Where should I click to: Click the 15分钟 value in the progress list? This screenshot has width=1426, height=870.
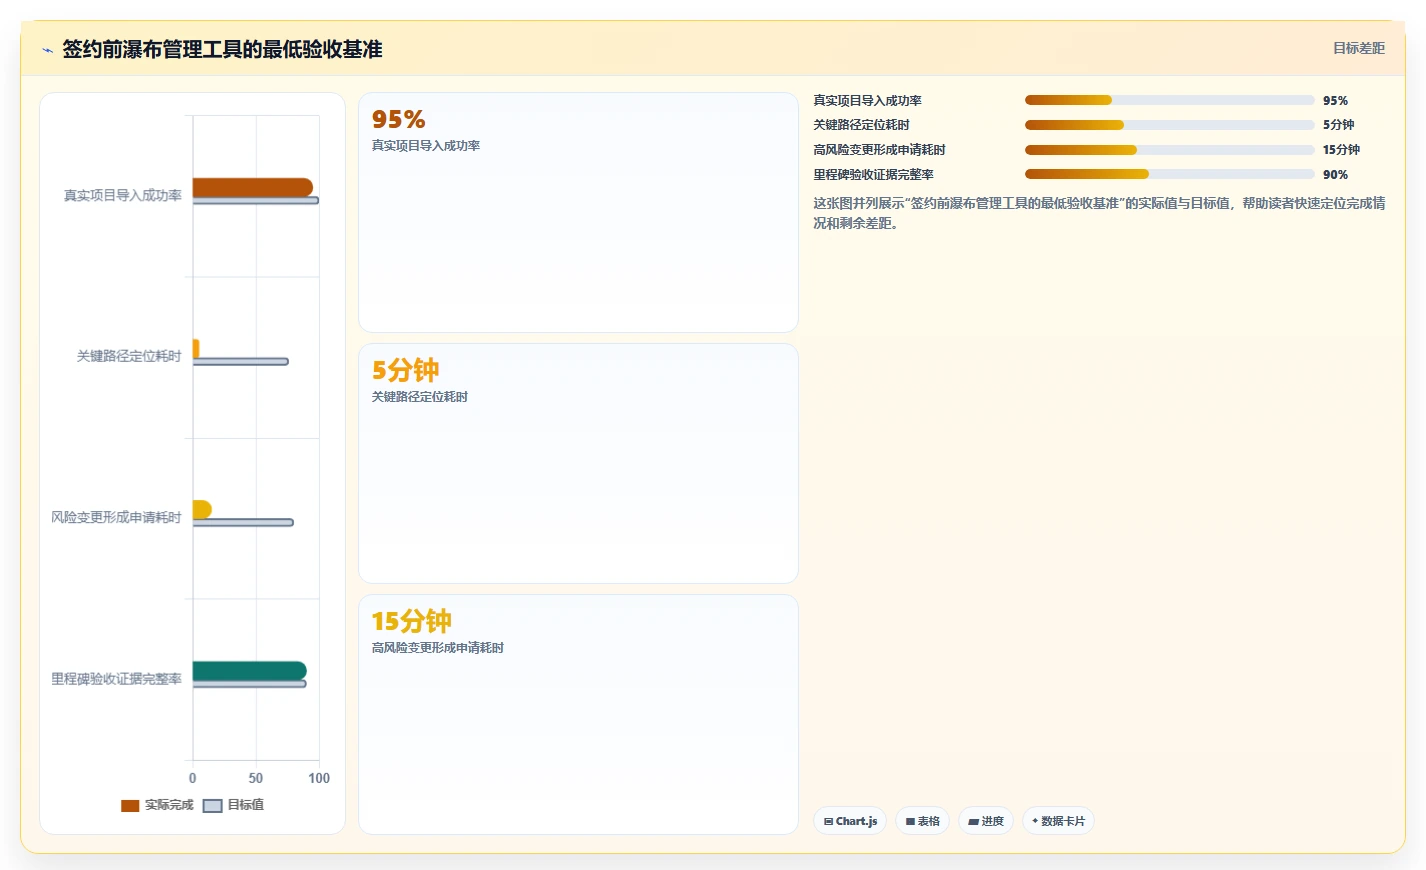click(x=1341, y=150)
